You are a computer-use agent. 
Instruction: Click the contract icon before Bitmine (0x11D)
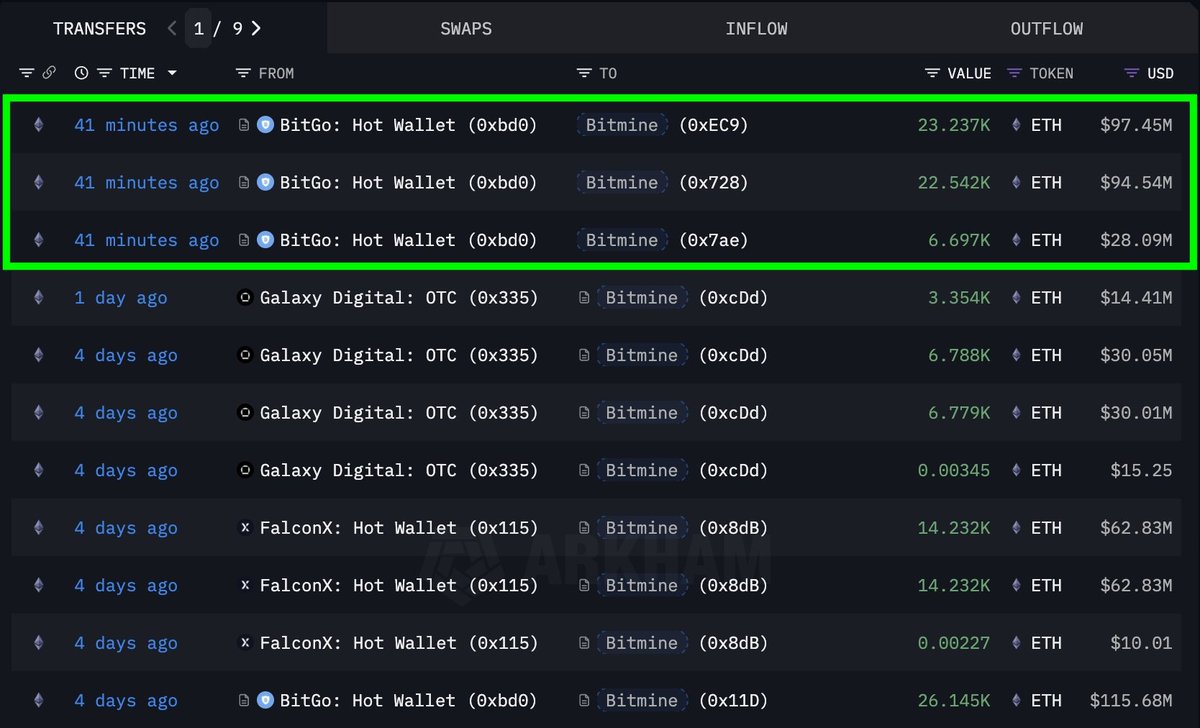[584, 701]
